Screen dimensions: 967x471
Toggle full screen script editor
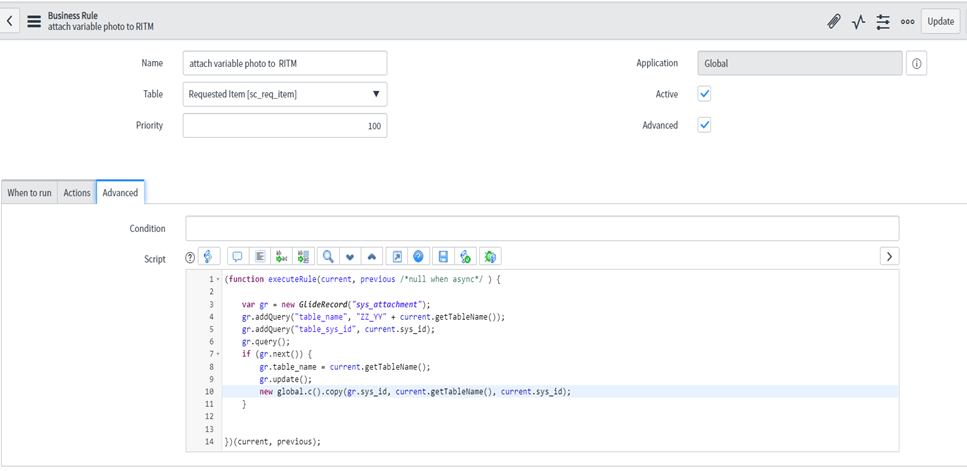pos(397,256)
